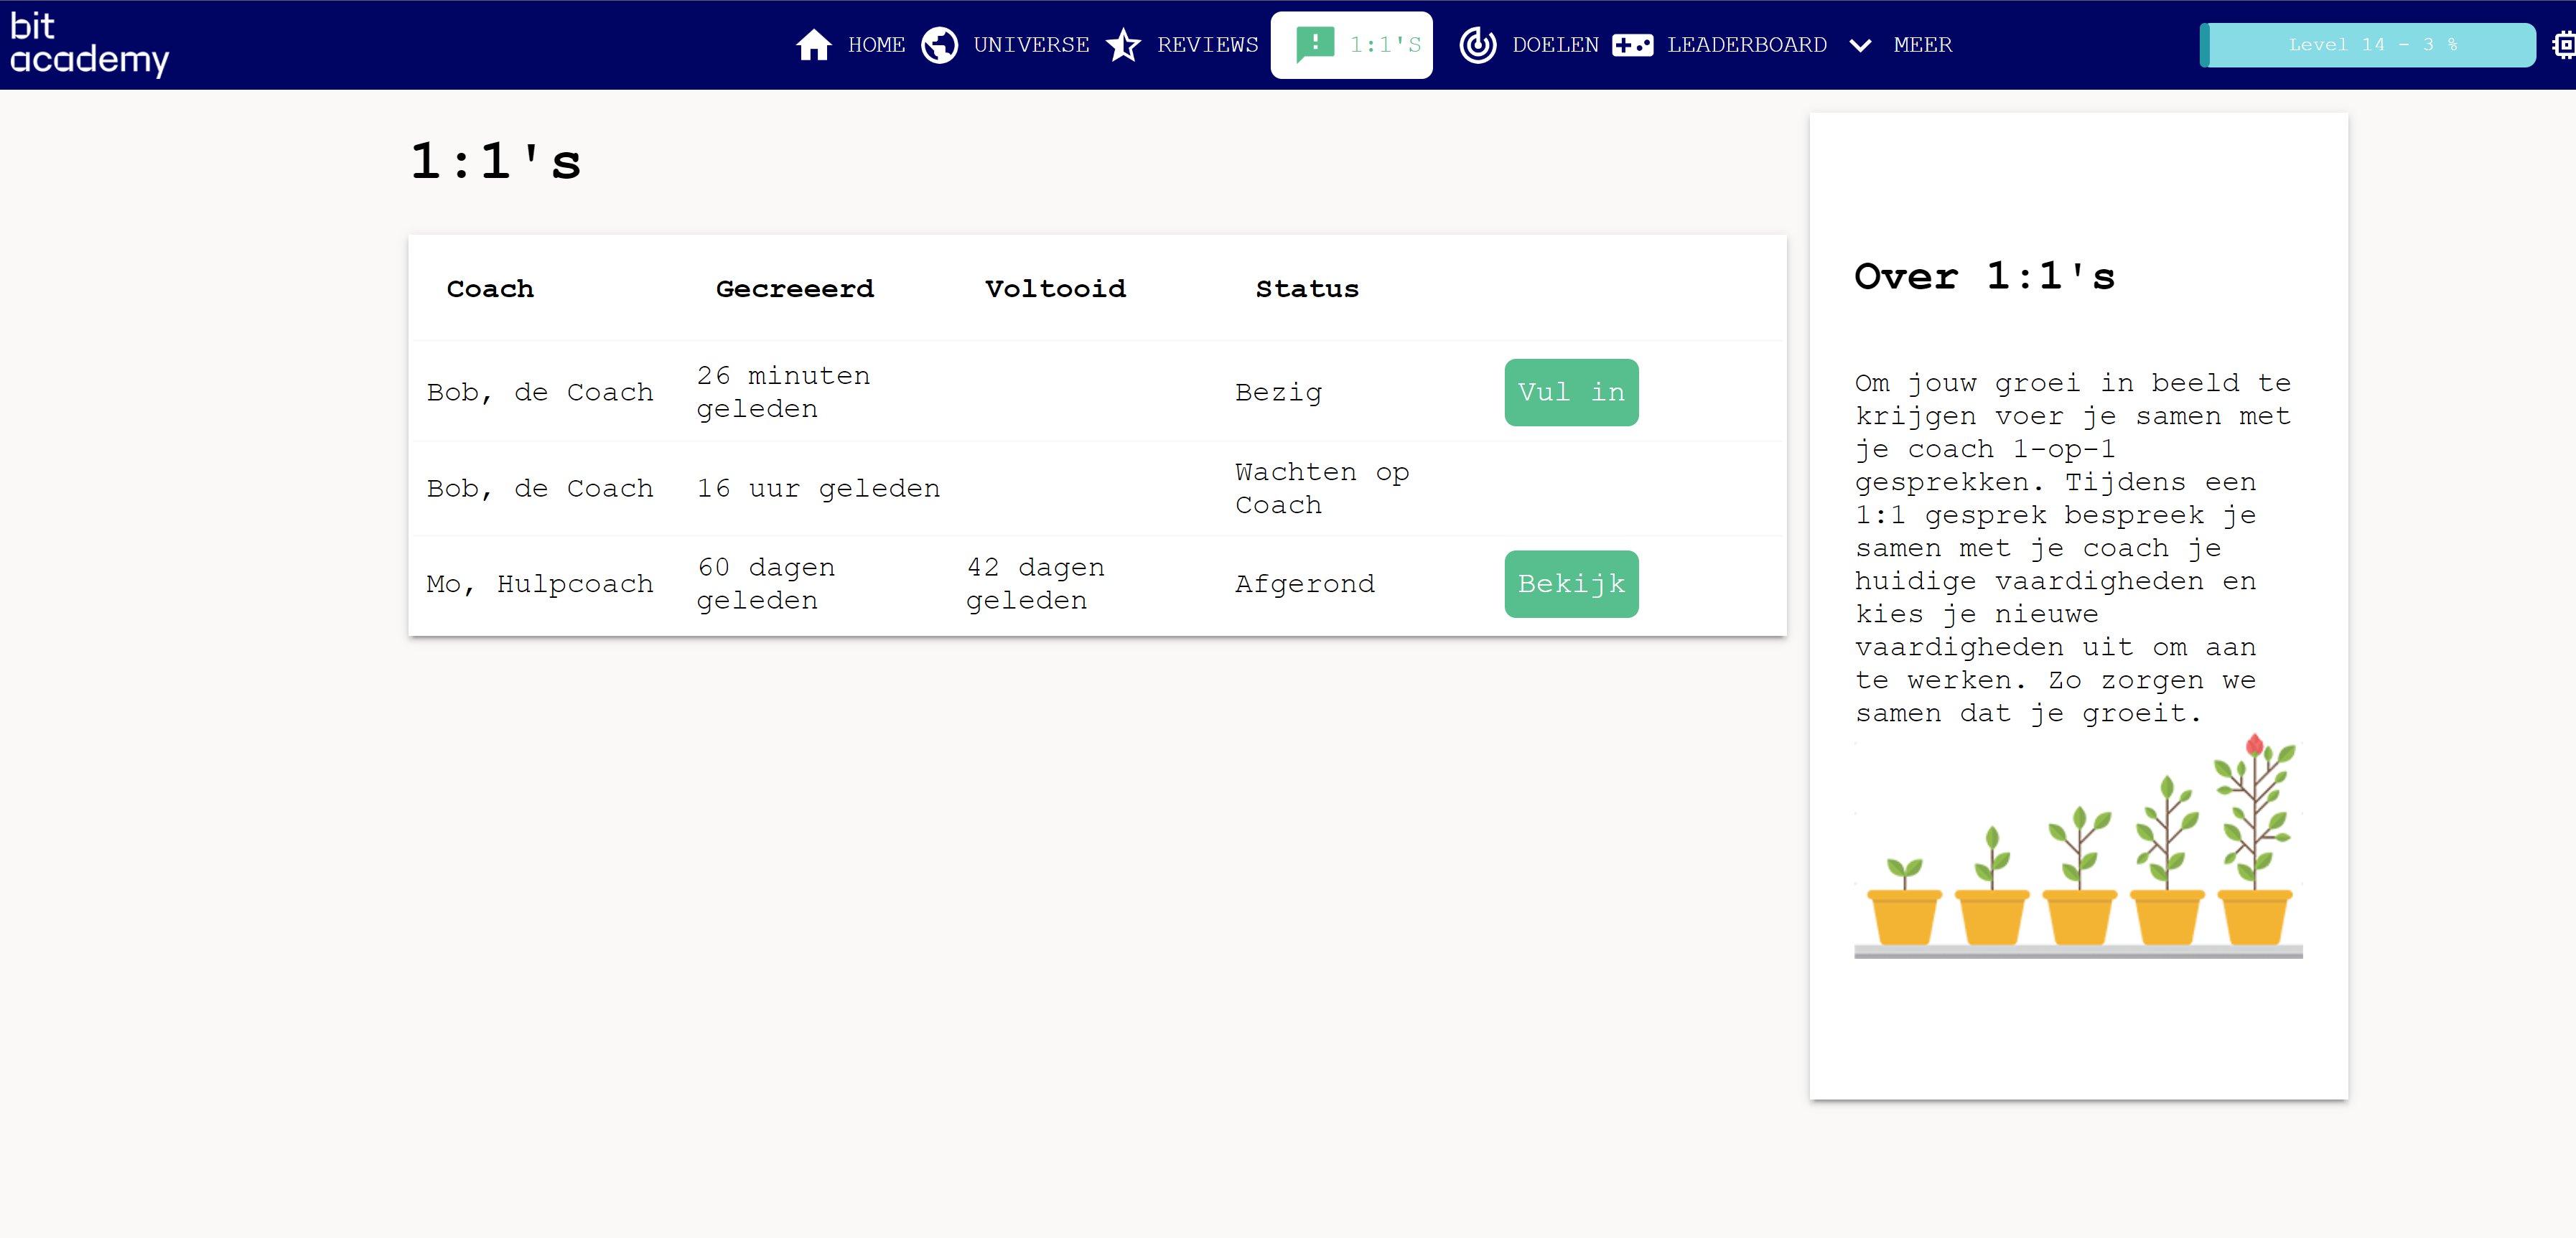
Task: Open the DOELEN menu item
Action: point(1555,45)
